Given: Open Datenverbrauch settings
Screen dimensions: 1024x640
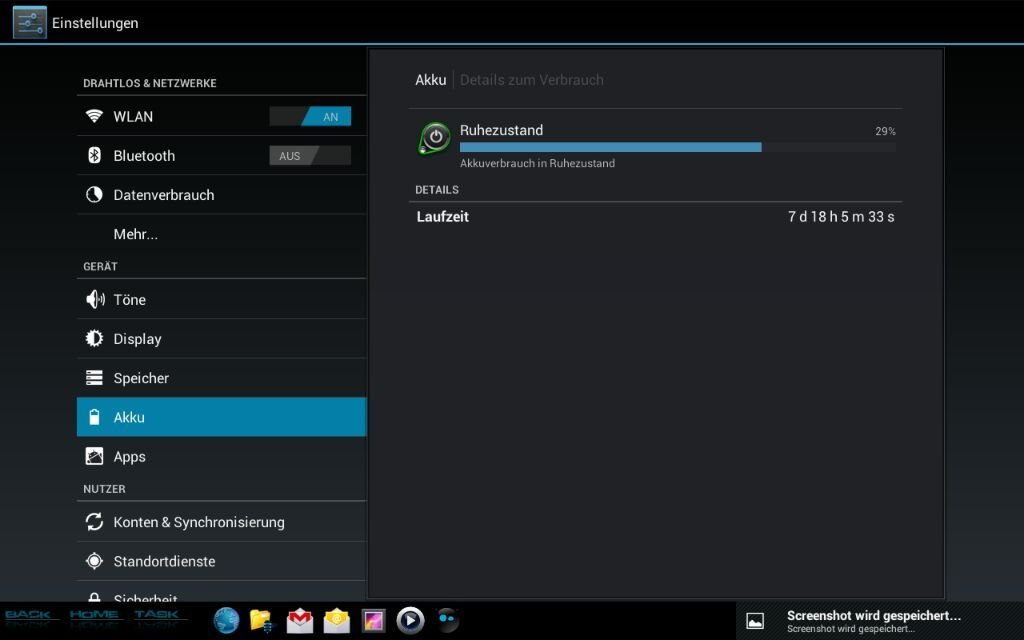Looking at the screenshot, I should click(x=221, y=195).
